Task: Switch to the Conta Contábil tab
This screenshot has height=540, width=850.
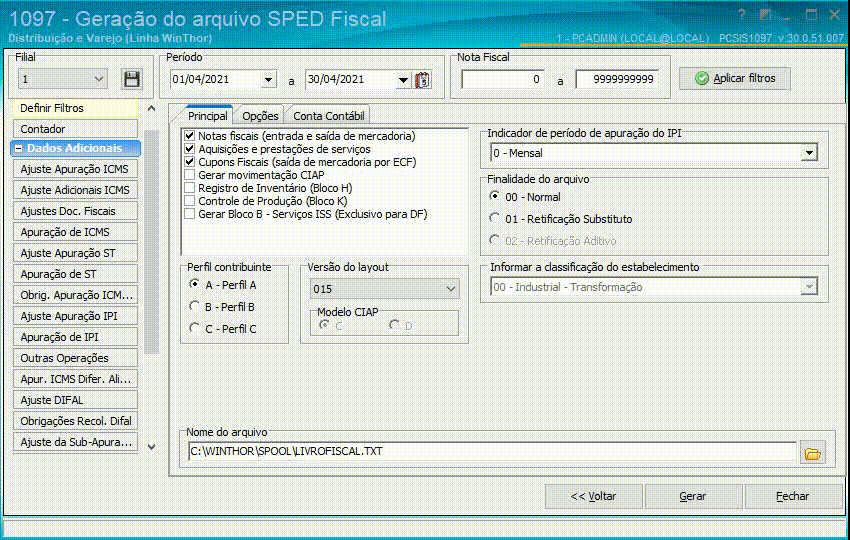Action: click(329, 115)
